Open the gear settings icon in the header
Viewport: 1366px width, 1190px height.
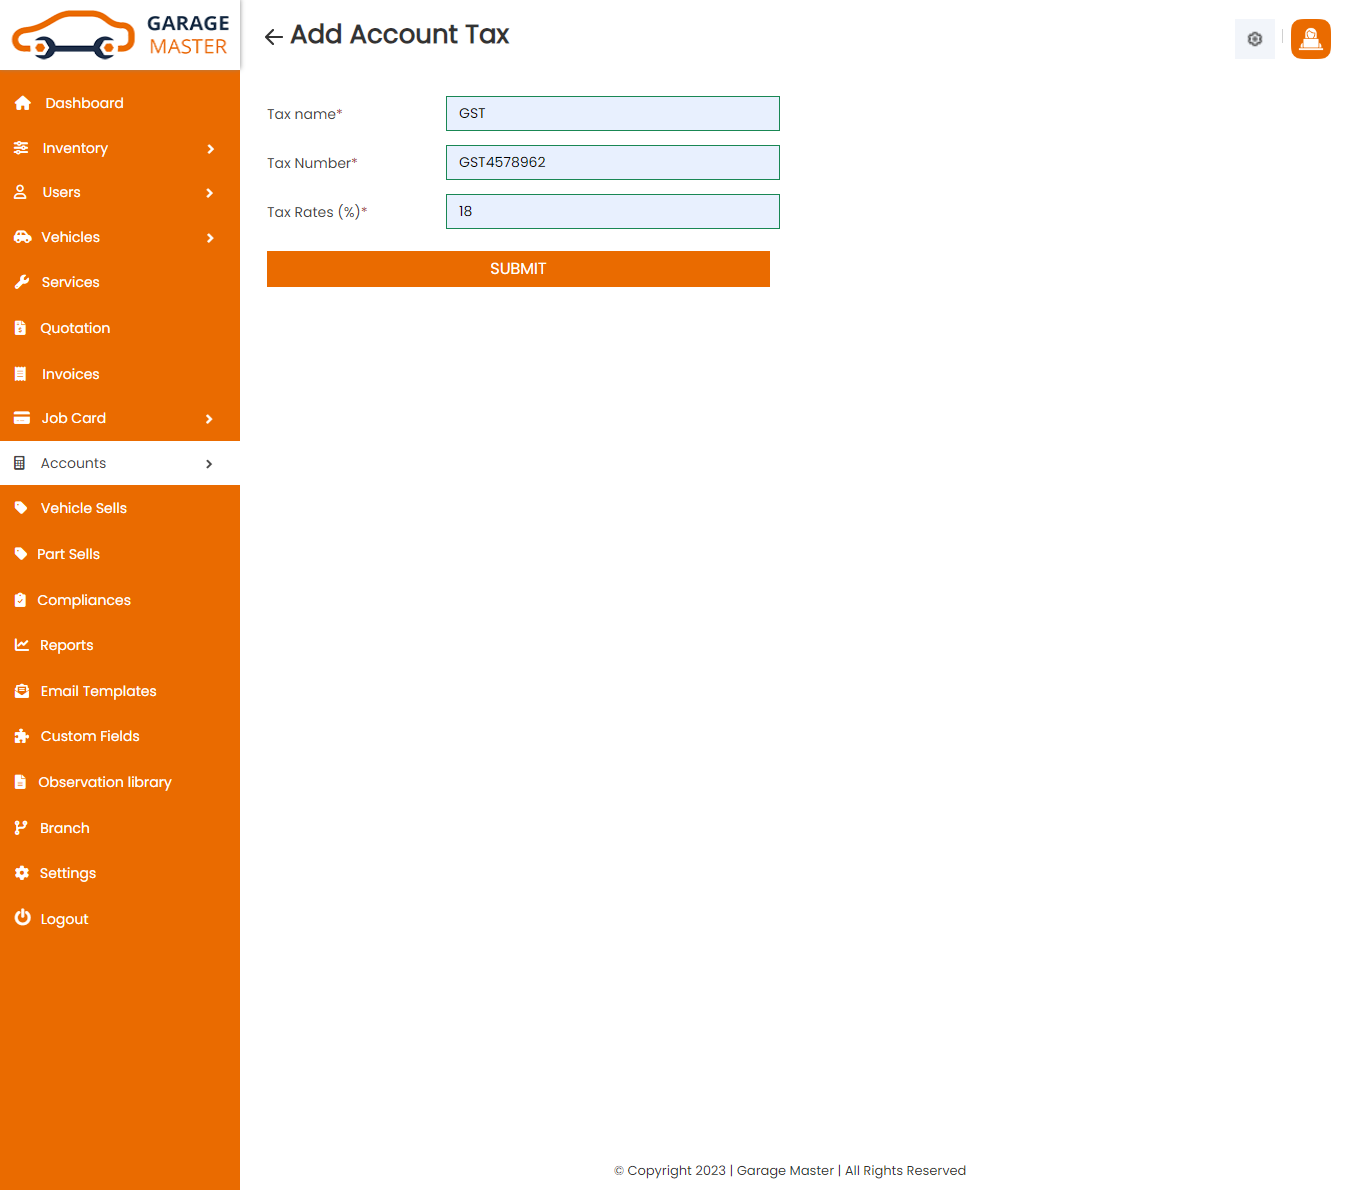tap(1254, 39)
